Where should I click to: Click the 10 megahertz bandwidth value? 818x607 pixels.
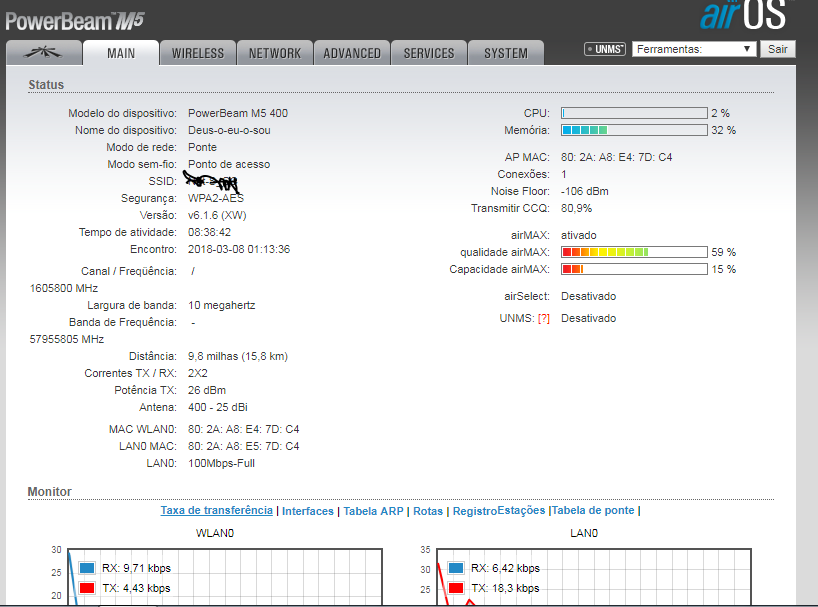coord(222,305)
